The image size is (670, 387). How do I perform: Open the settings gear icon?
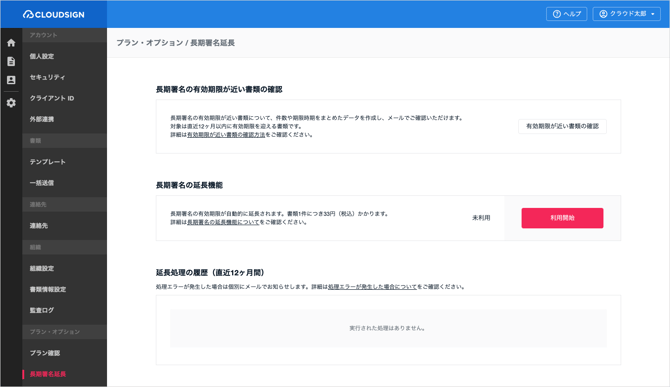point(11,103)
